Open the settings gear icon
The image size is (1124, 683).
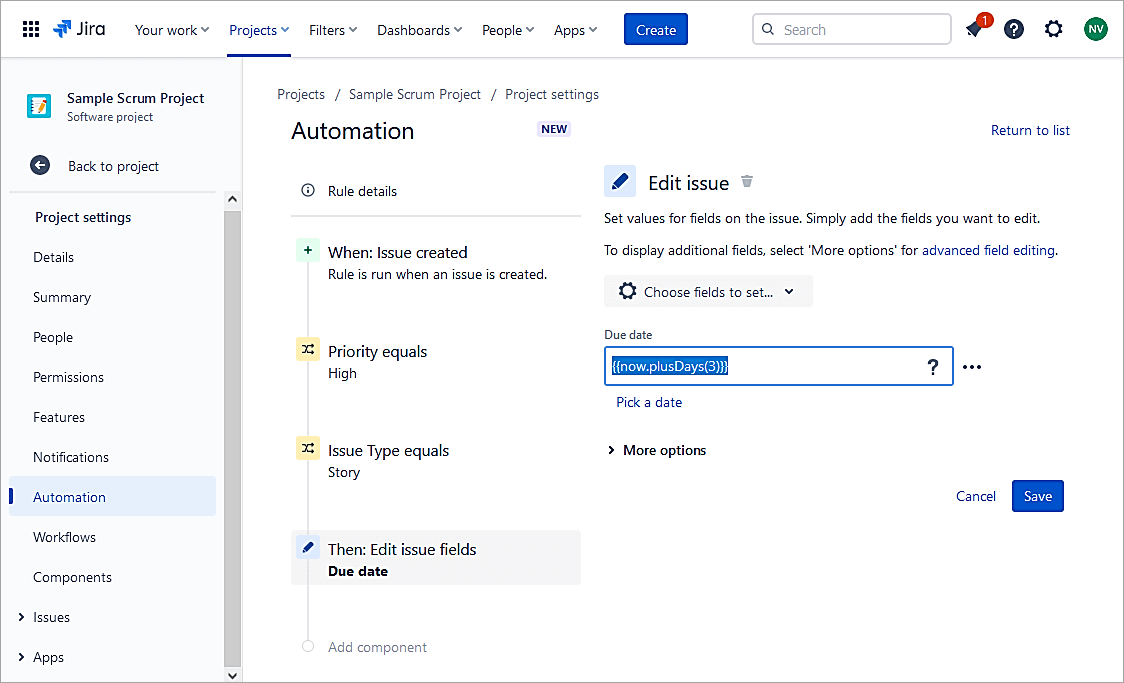1054,29
